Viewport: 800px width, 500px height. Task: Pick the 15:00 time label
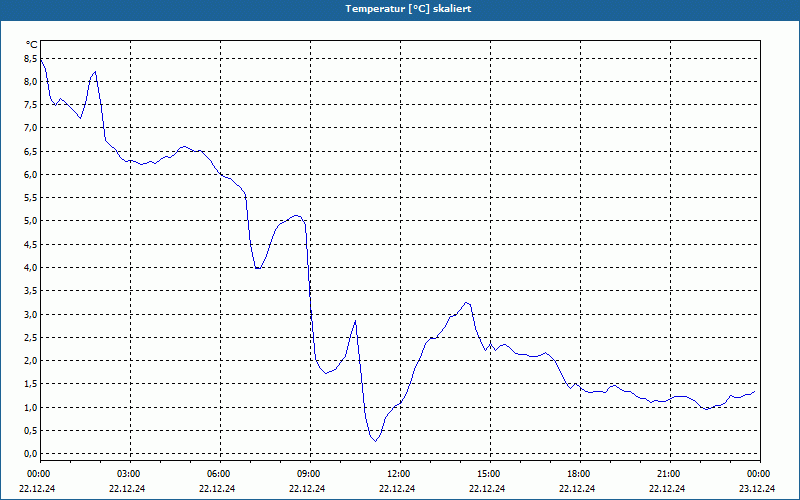click(x=490, y=474)
